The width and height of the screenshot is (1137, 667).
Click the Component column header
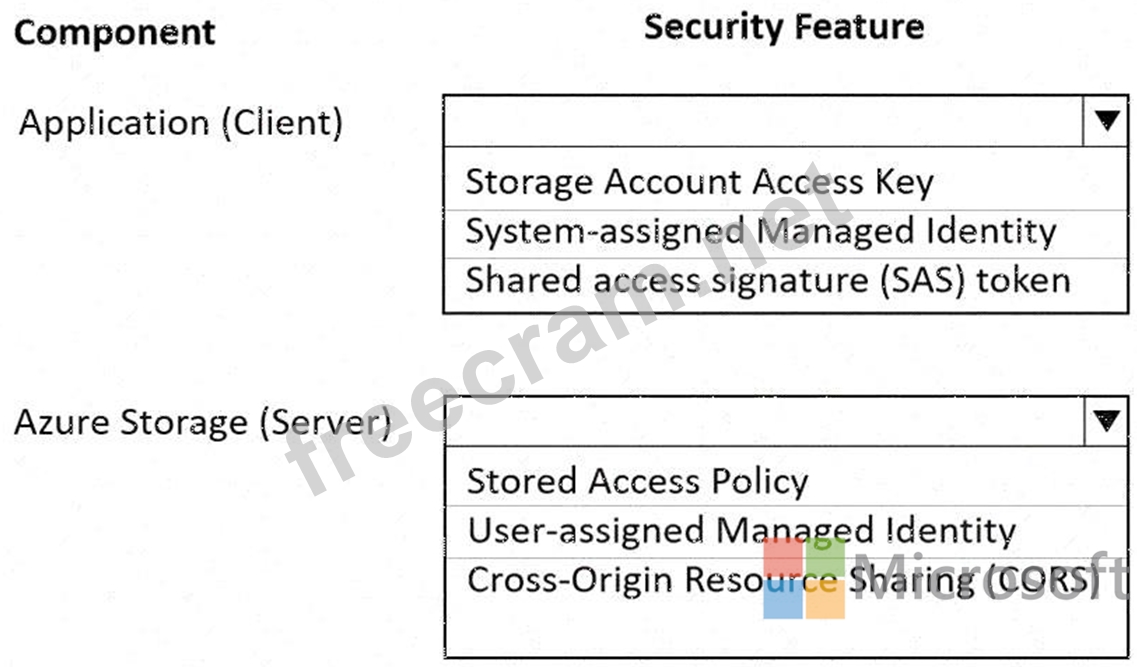[x=114, y=32]
